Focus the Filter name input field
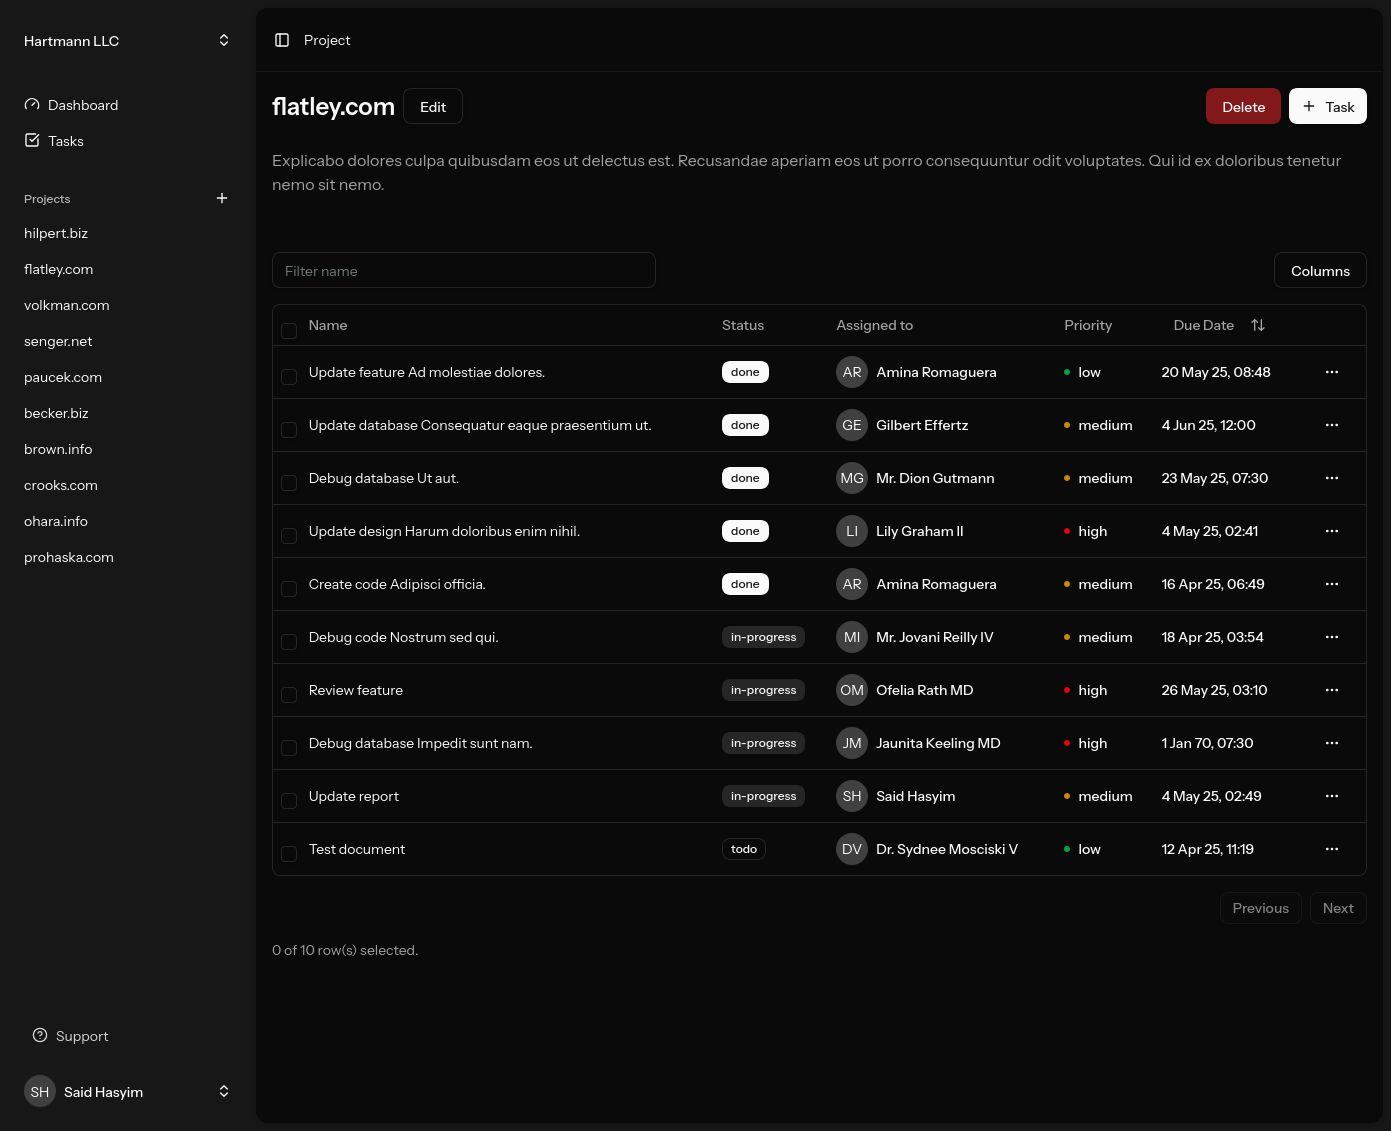The image size is (1391, 1131). pos(463,271)
